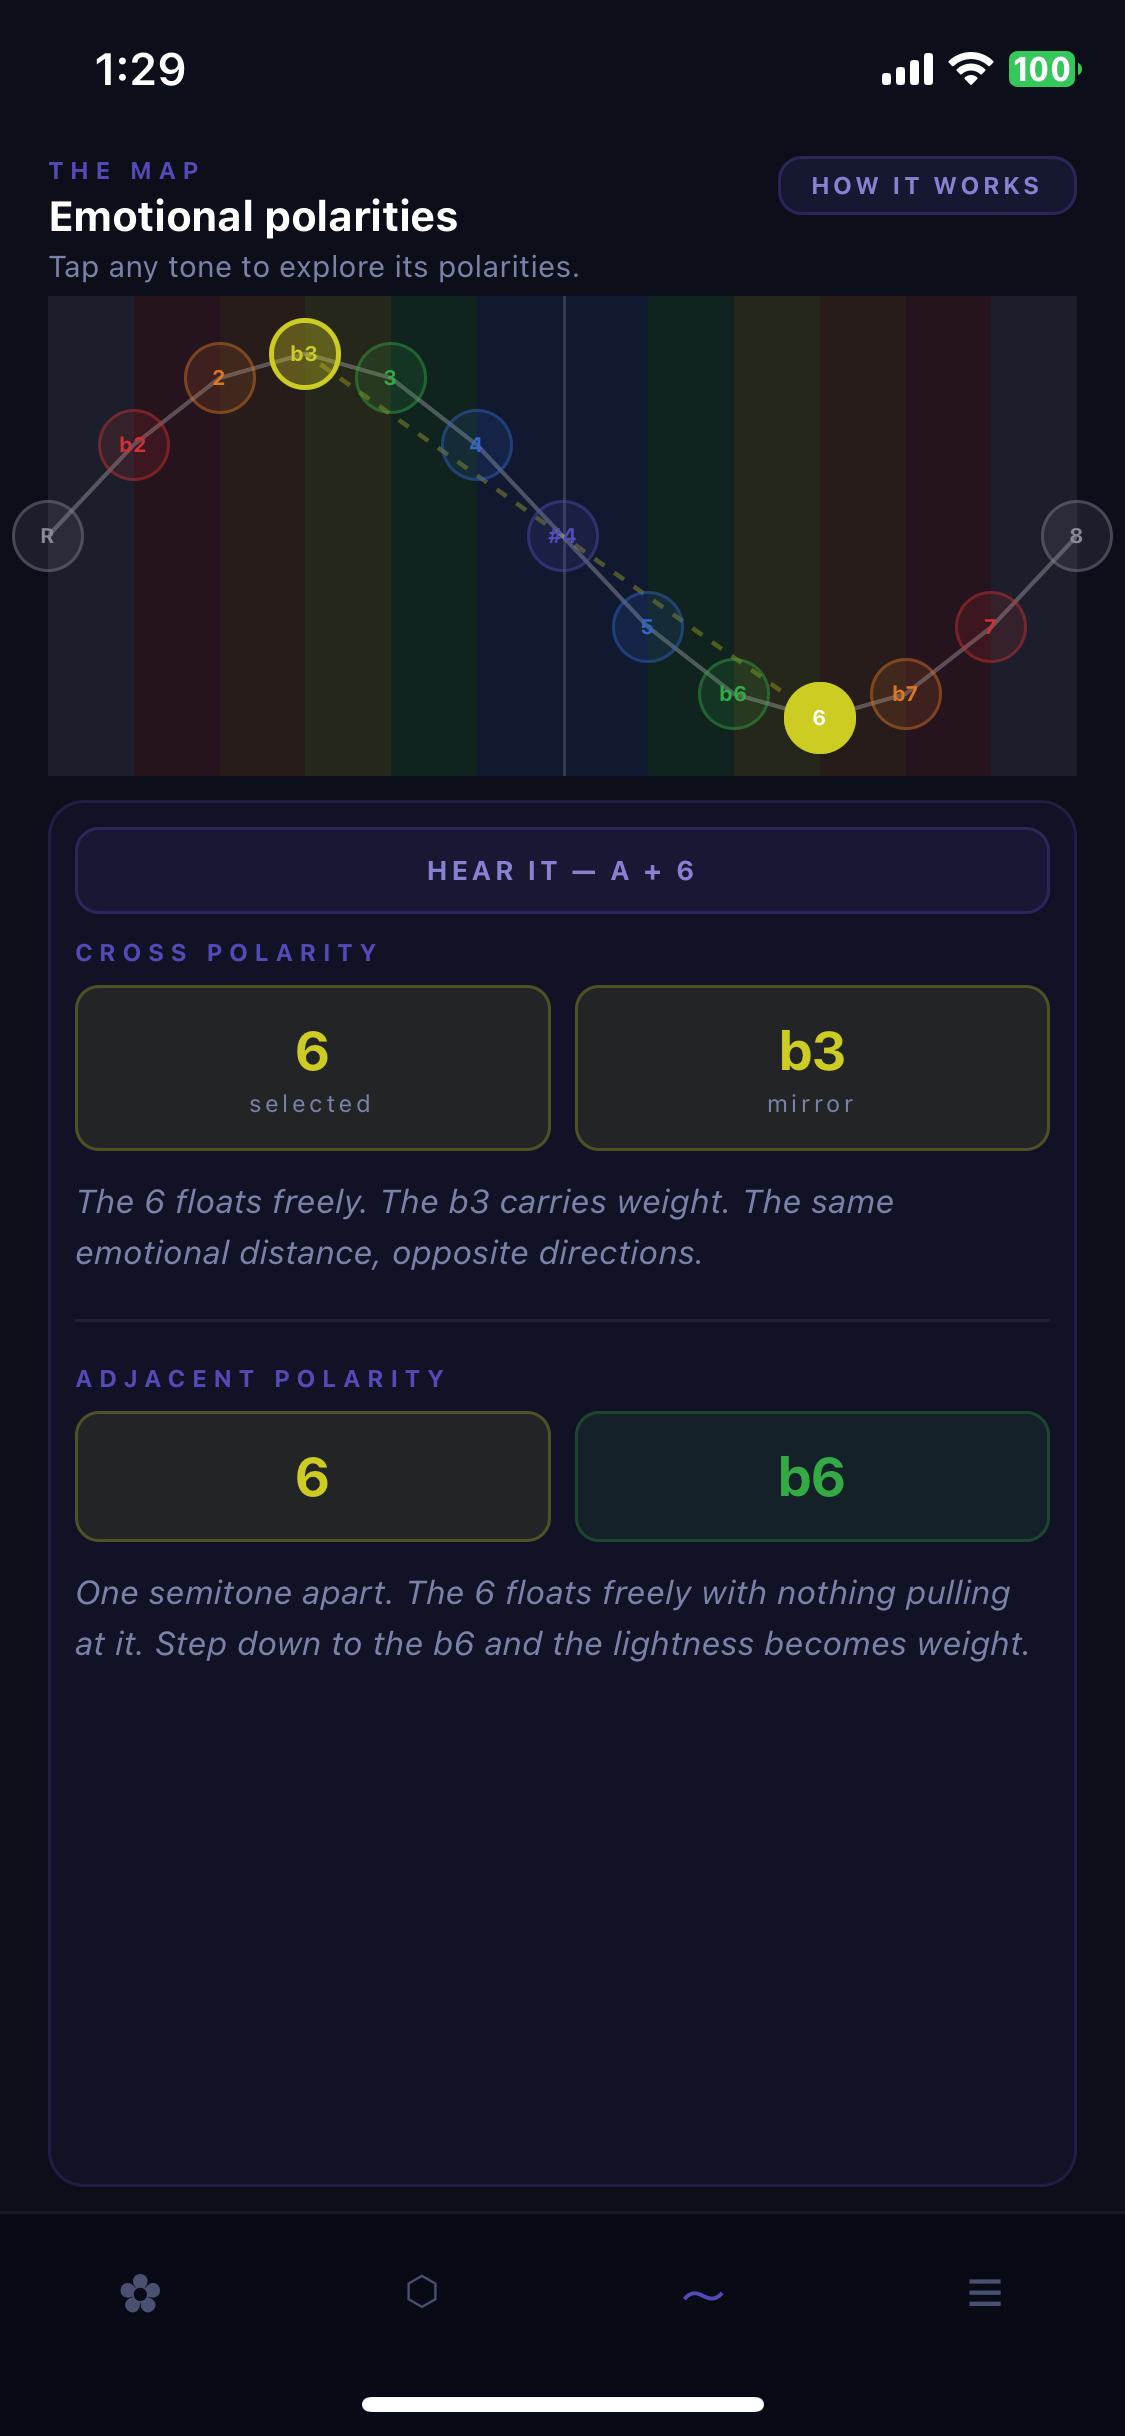Tap the '6 selected' cross polarity card
The width and height of the screenshot is (1125, 2436).
pyautogui.click(x=311, y=1066)
